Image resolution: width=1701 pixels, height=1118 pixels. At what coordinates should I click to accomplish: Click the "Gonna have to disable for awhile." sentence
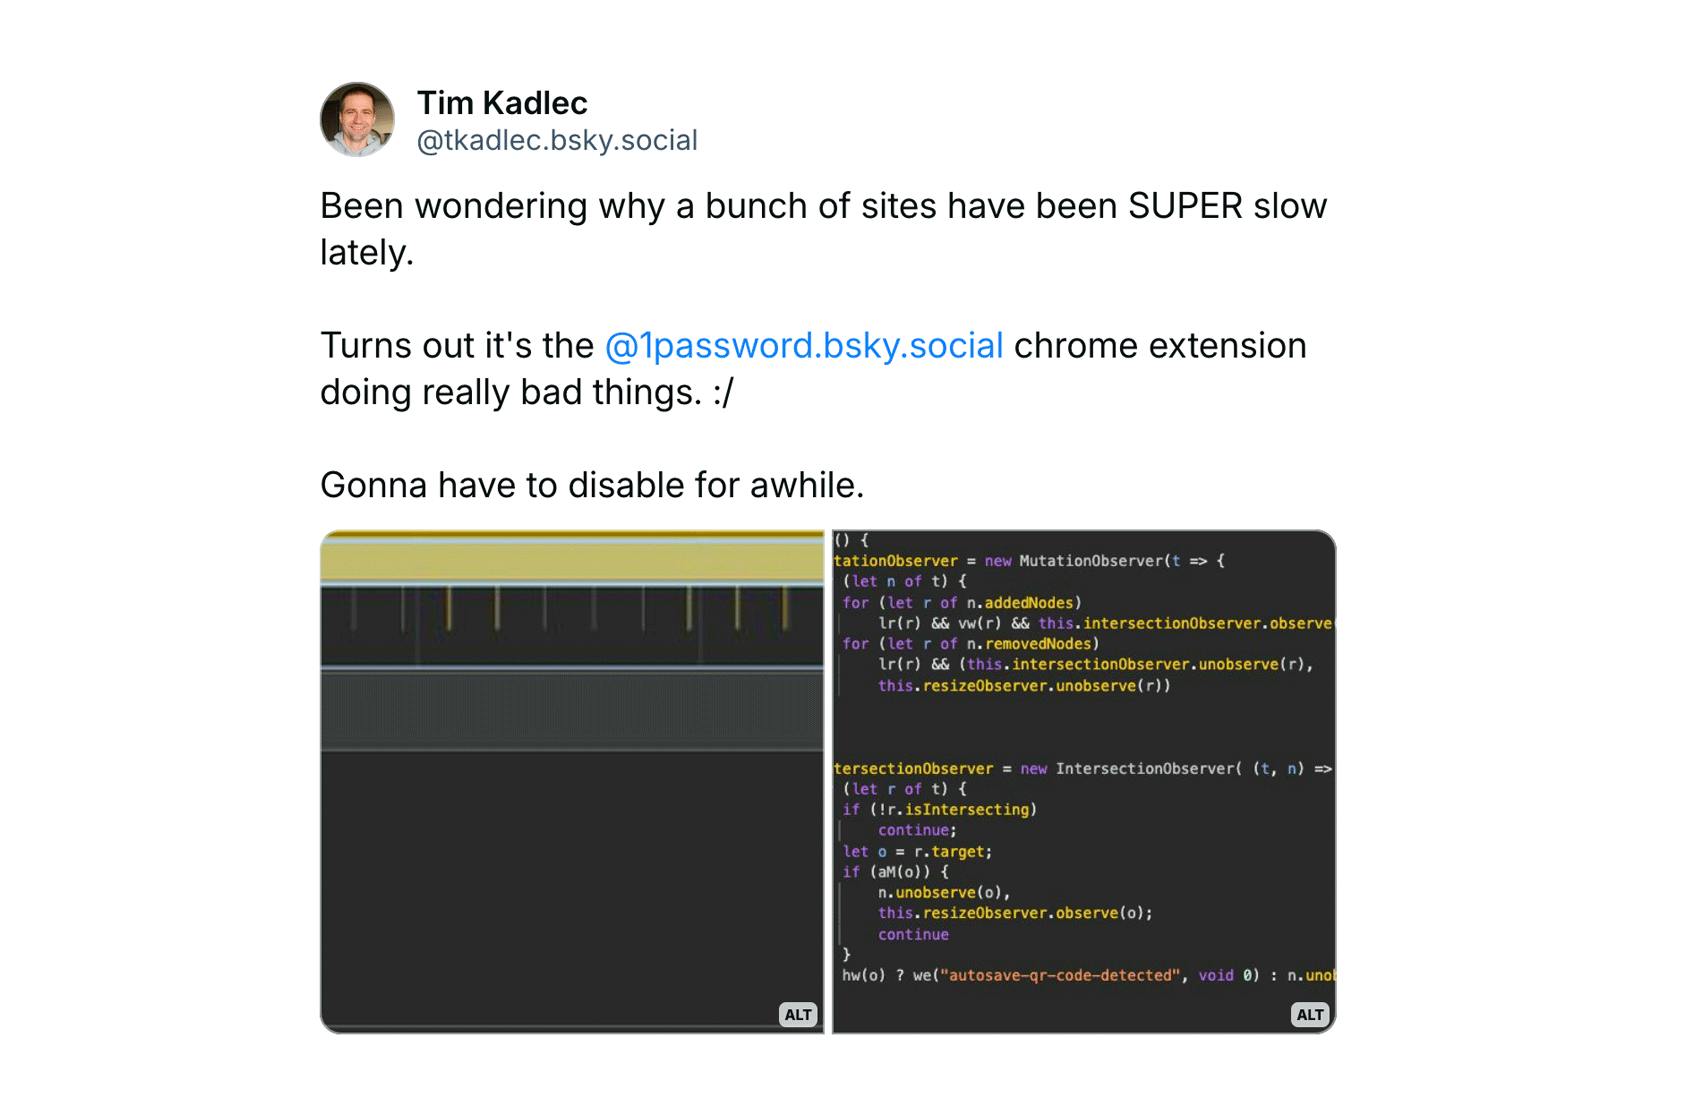coord(592,486)
